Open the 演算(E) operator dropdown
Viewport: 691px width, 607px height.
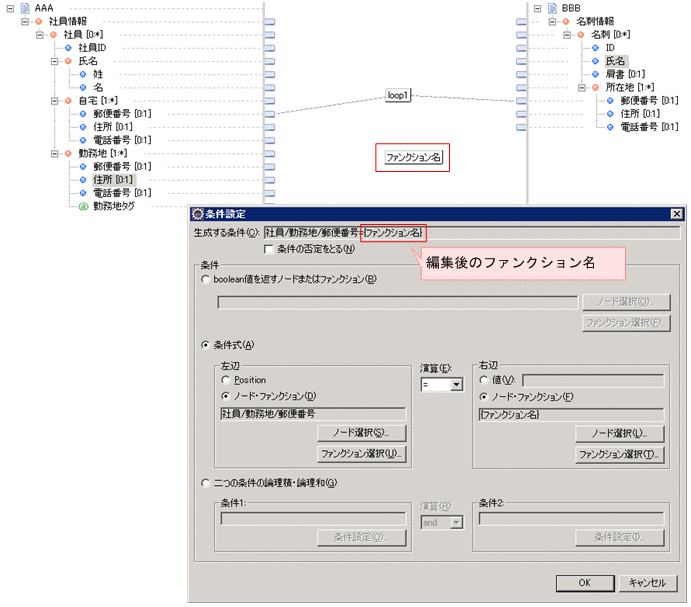pos(456,384)
